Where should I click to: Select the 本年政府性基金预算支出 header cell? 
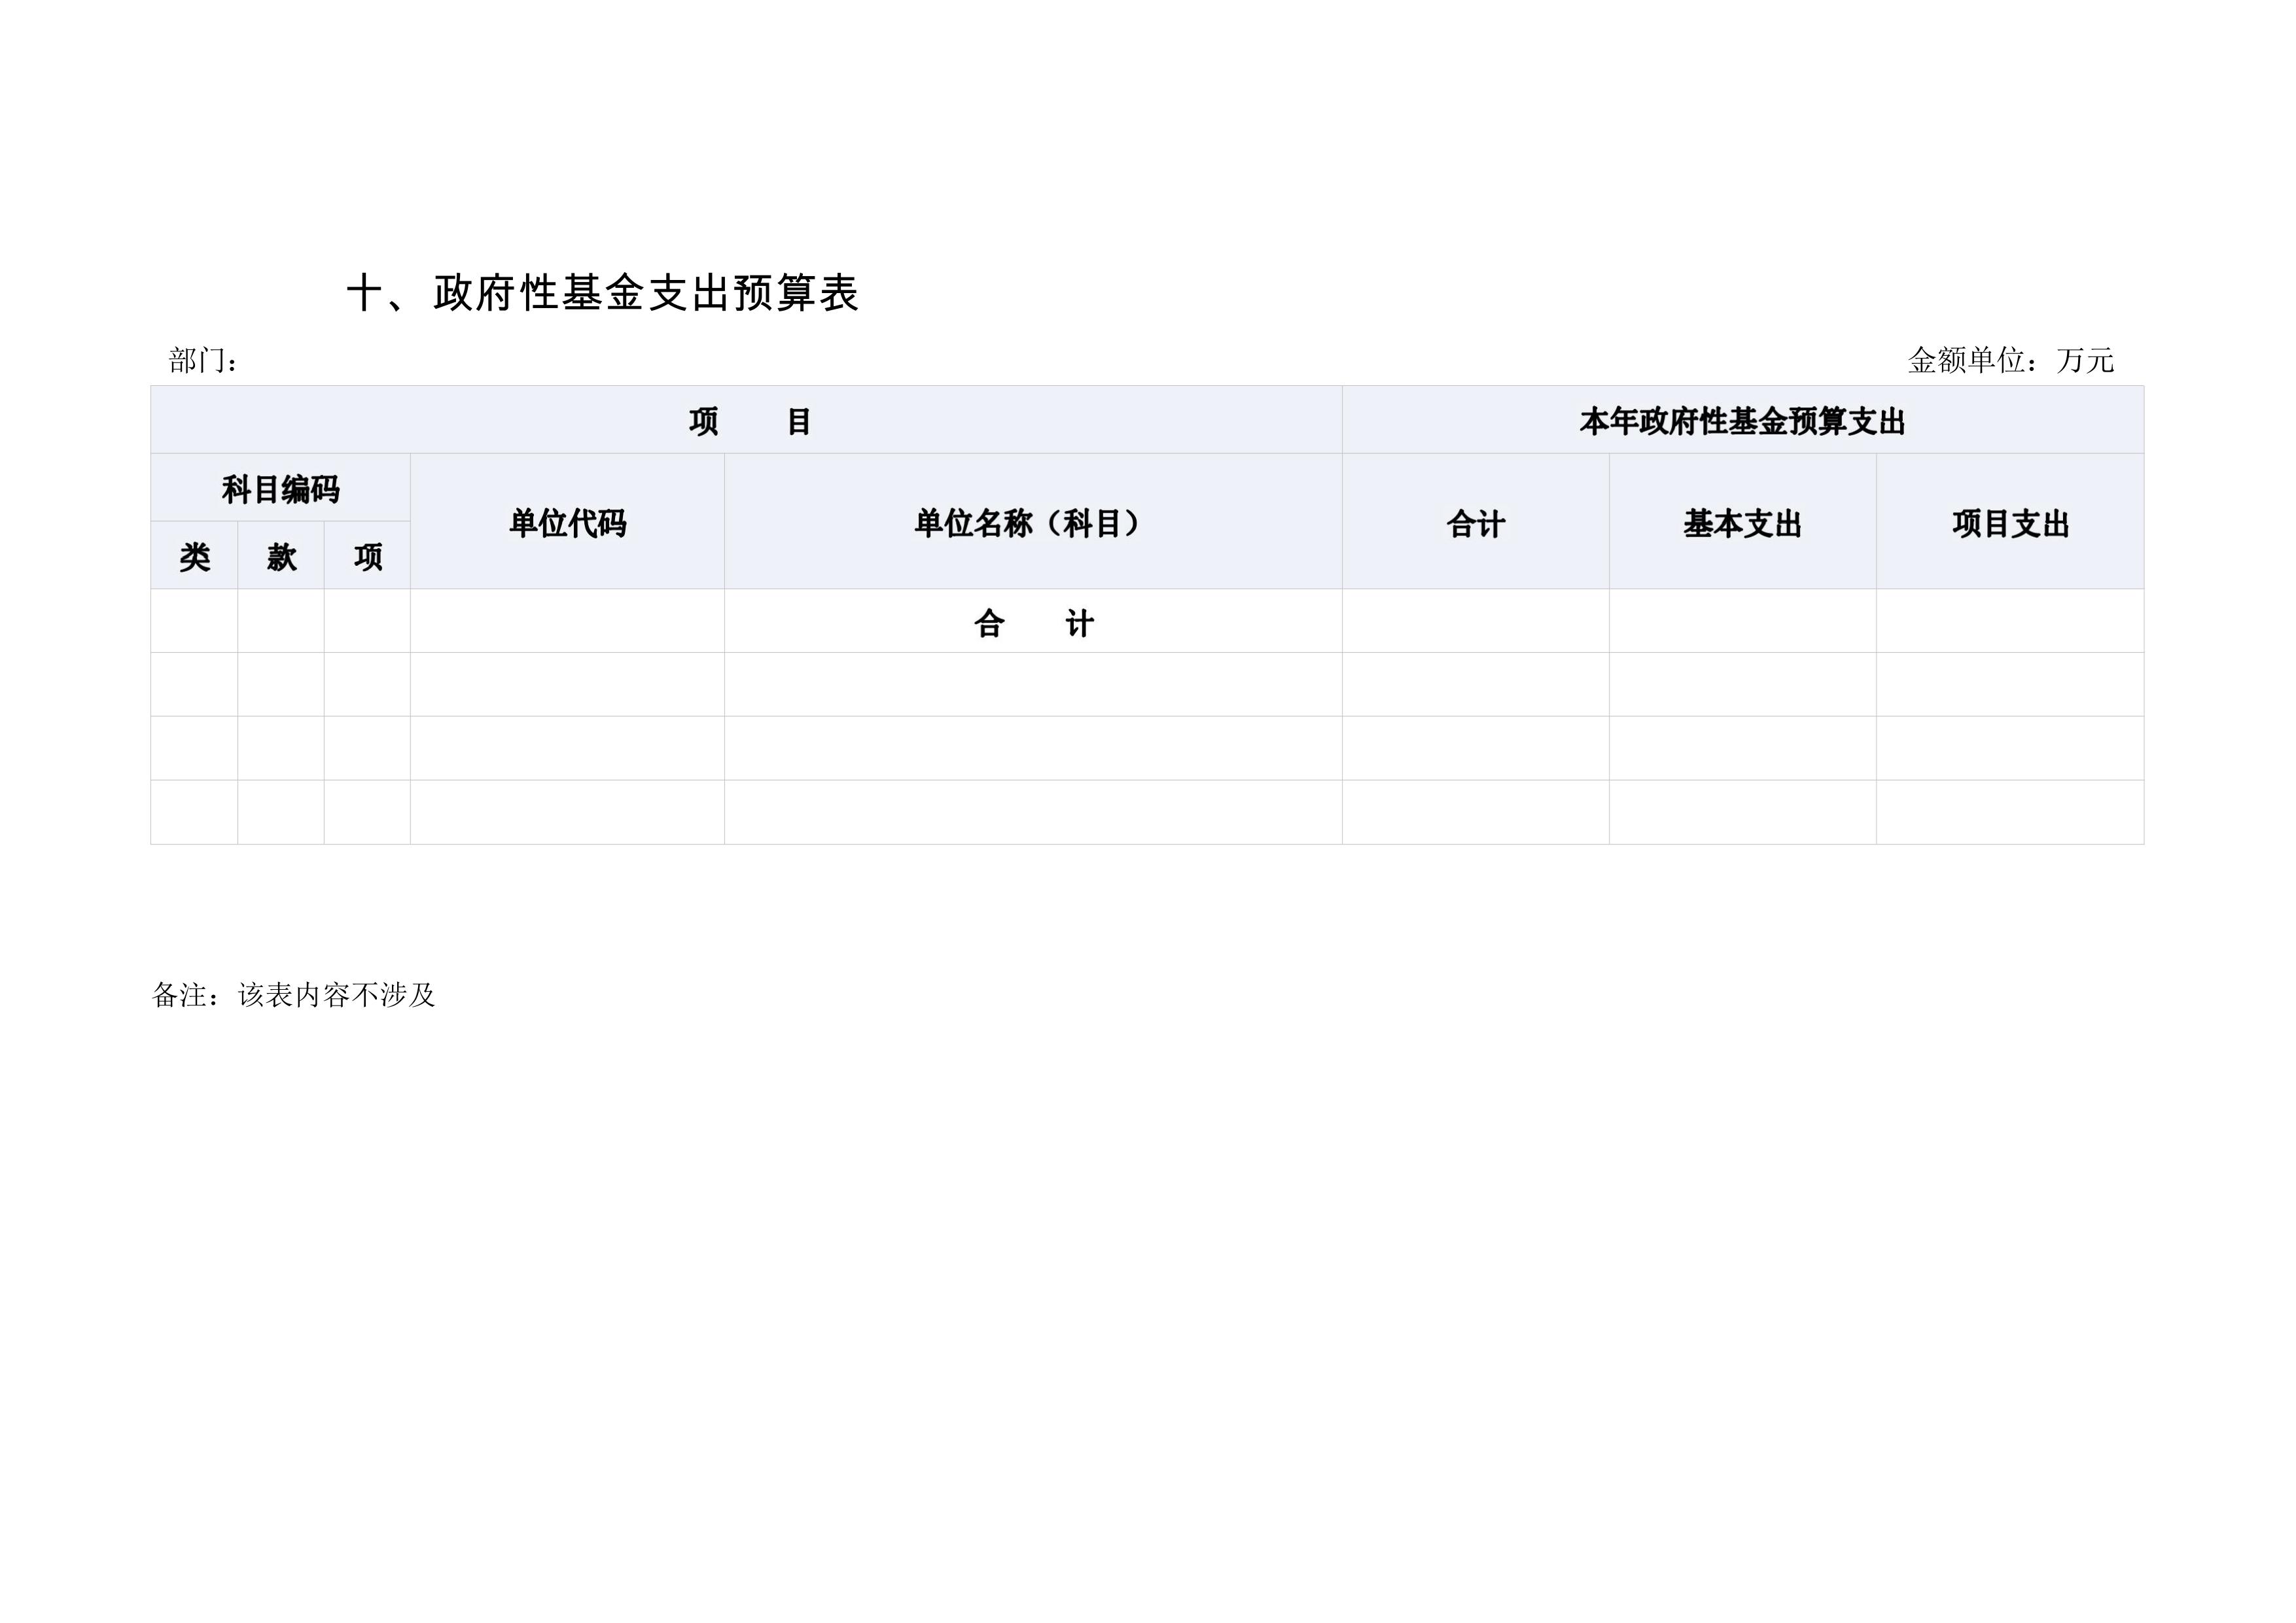pos(1742,420)
